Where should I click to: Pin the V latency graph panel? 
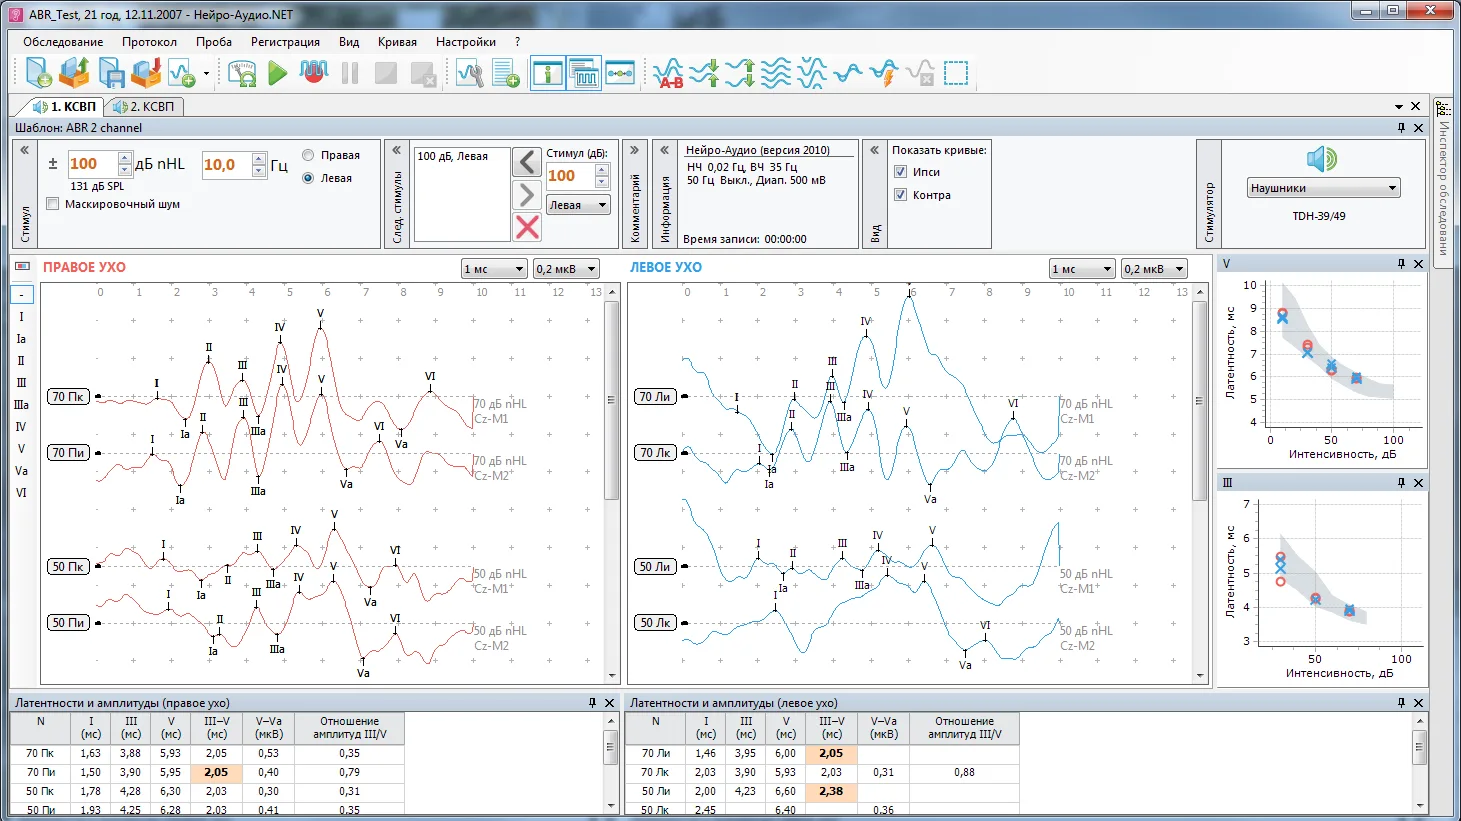click(1401, 264)
